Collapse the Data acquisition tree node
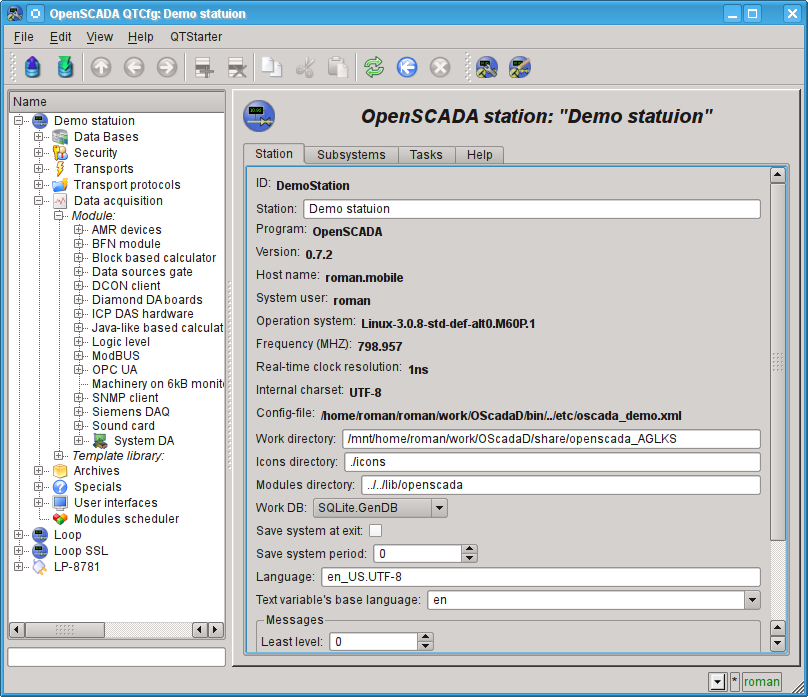The width and height of the screenshot is (808, 697). click(38, 201)
